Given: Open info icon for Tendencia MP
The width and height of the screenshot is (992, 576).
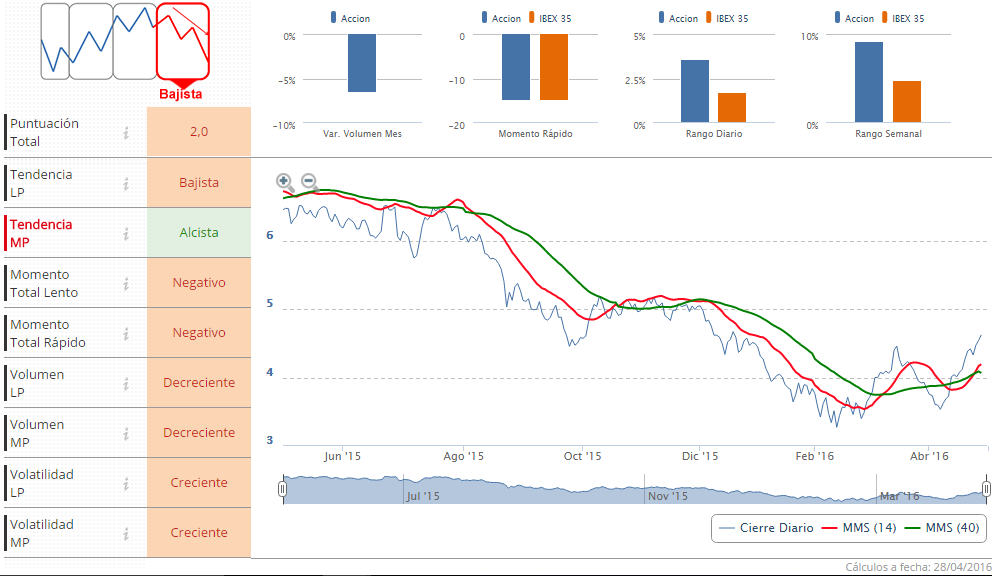Looking at the screenshot, I should [126, 233].
